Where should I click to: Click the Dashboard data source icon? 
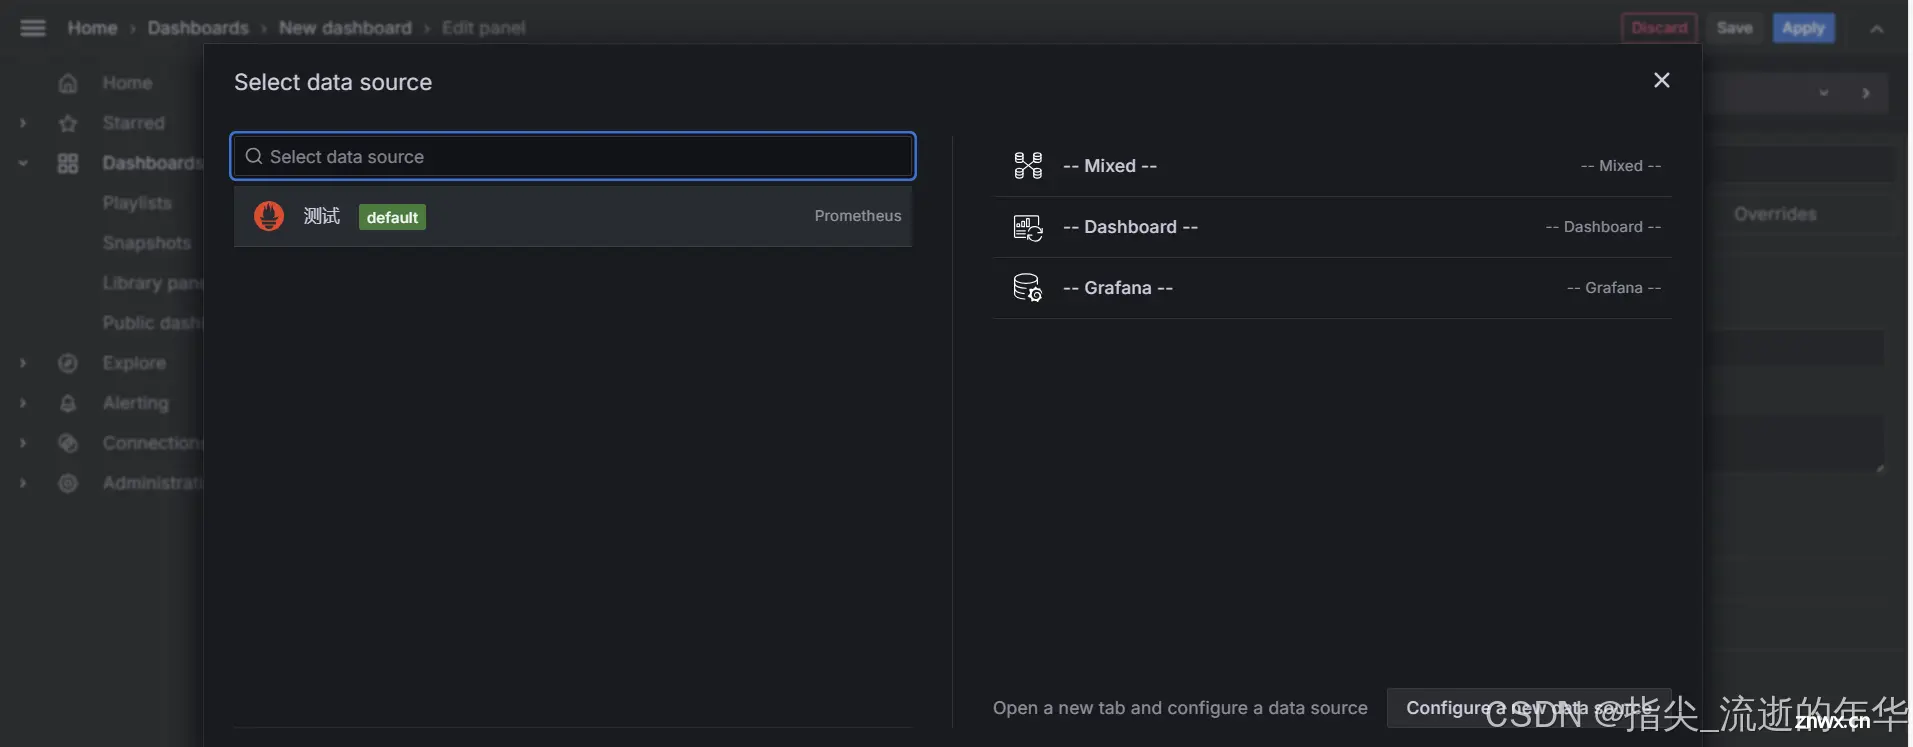[1028, 228]
